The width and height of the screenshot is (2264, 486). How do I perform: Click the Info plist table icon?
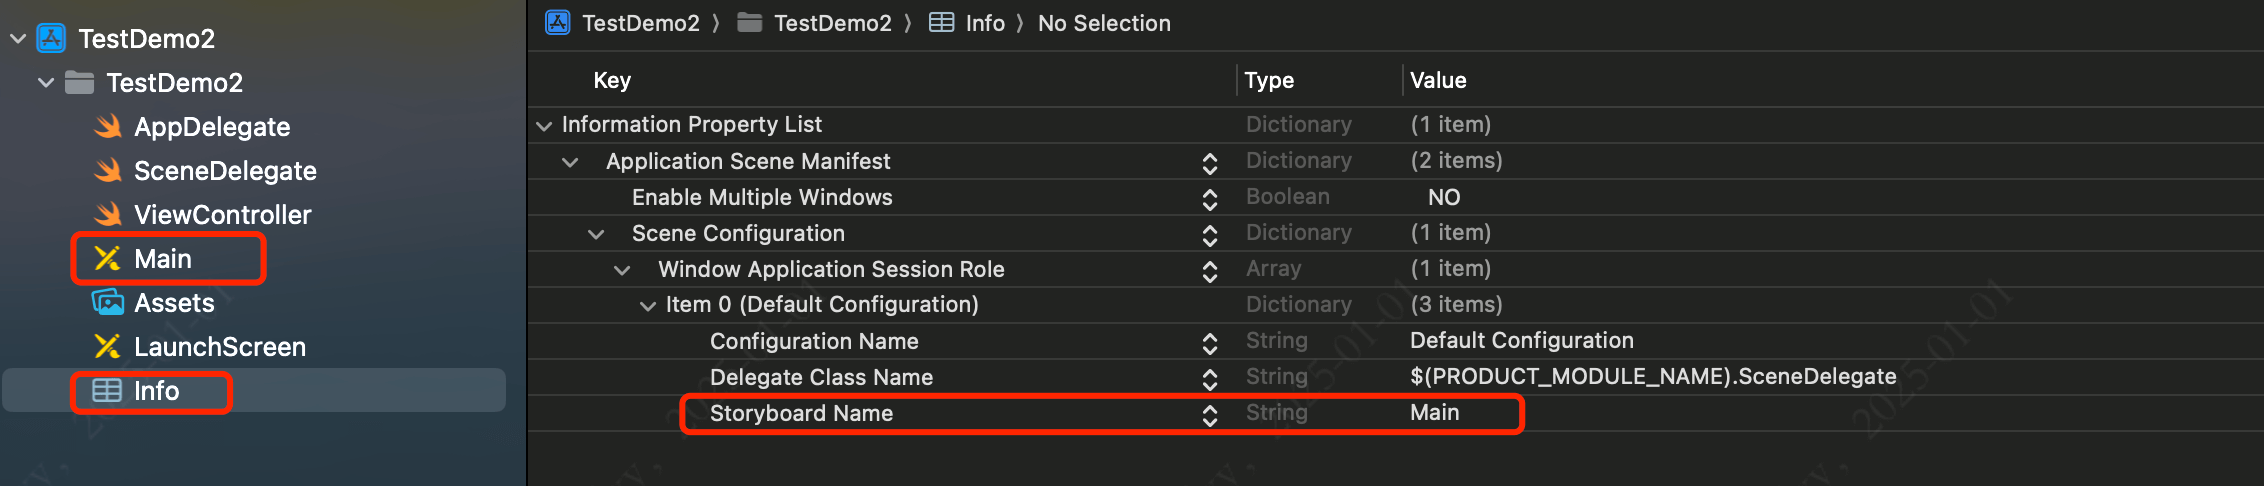pyautogui.click(x=107, y=391)
